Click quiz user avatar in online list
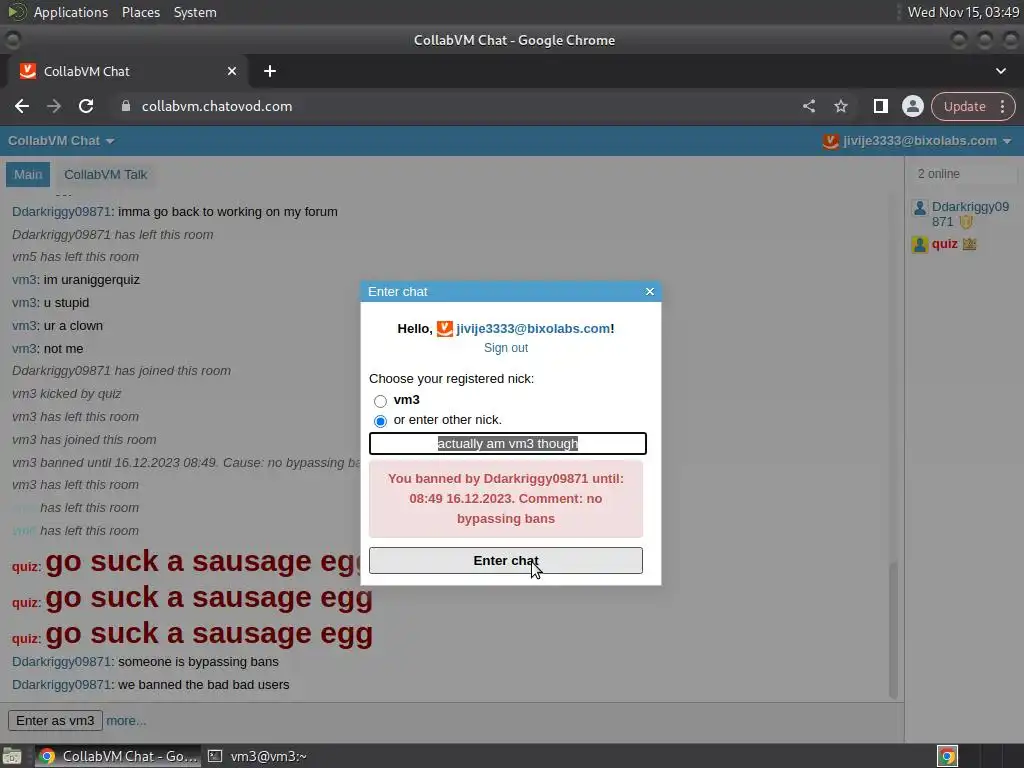 click(x=920, y=245)
